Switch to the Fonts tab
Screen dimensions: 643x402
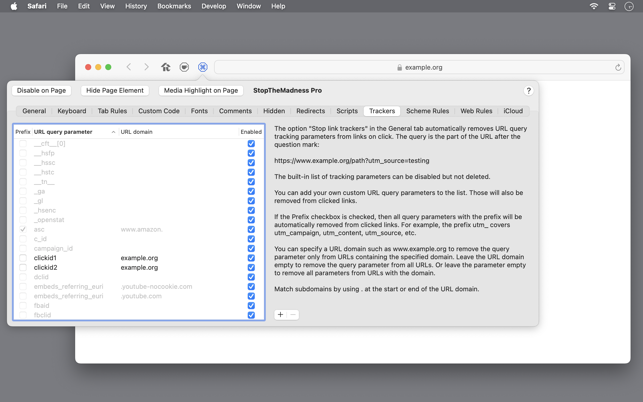coord(199,111)
